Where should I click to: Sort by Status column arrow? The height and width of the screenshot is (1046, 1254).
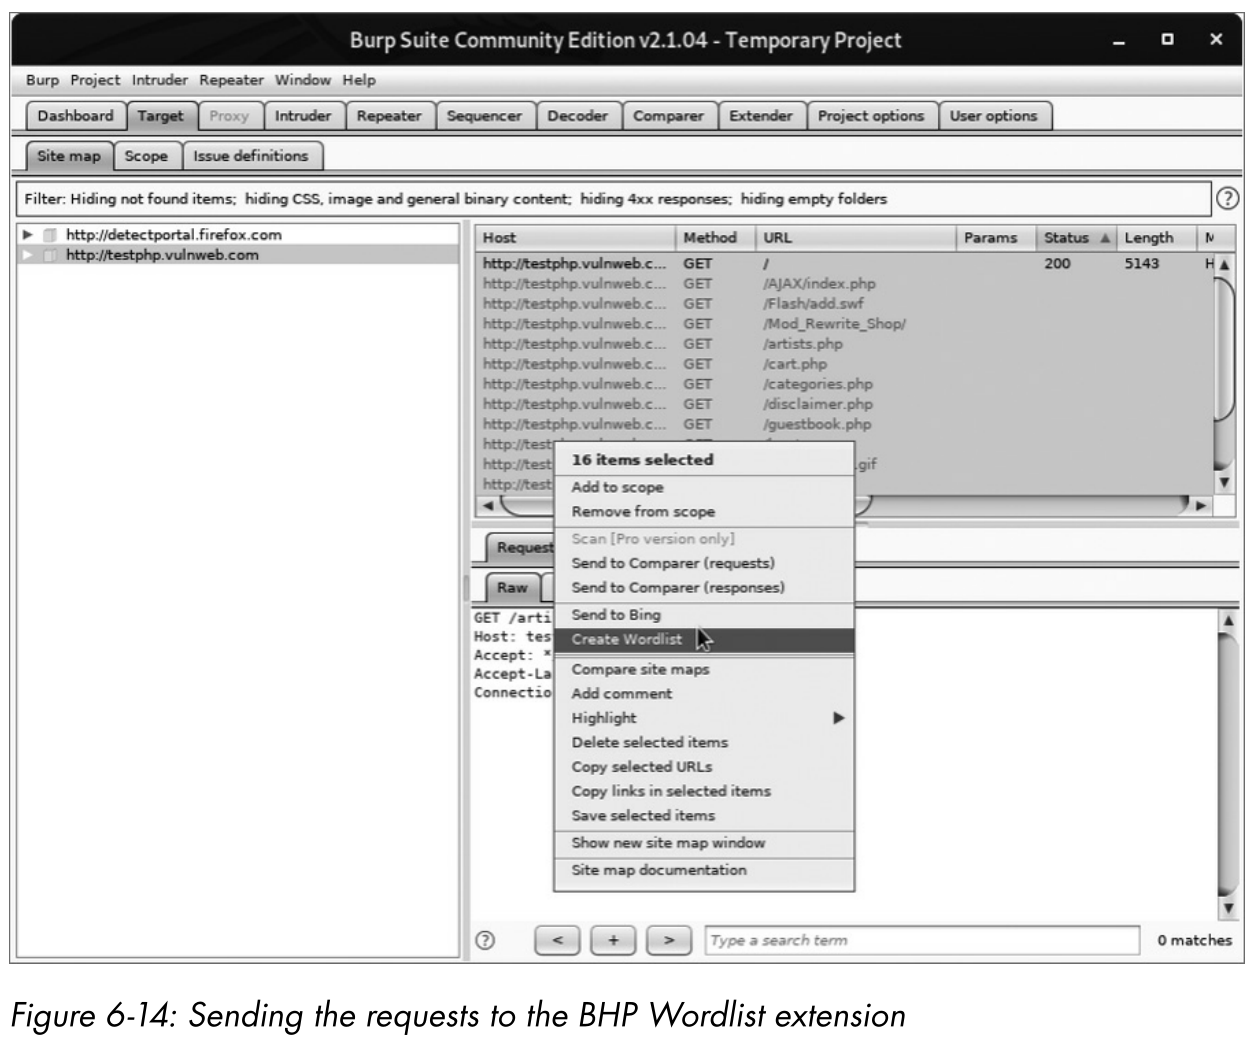click(1104, 238)
